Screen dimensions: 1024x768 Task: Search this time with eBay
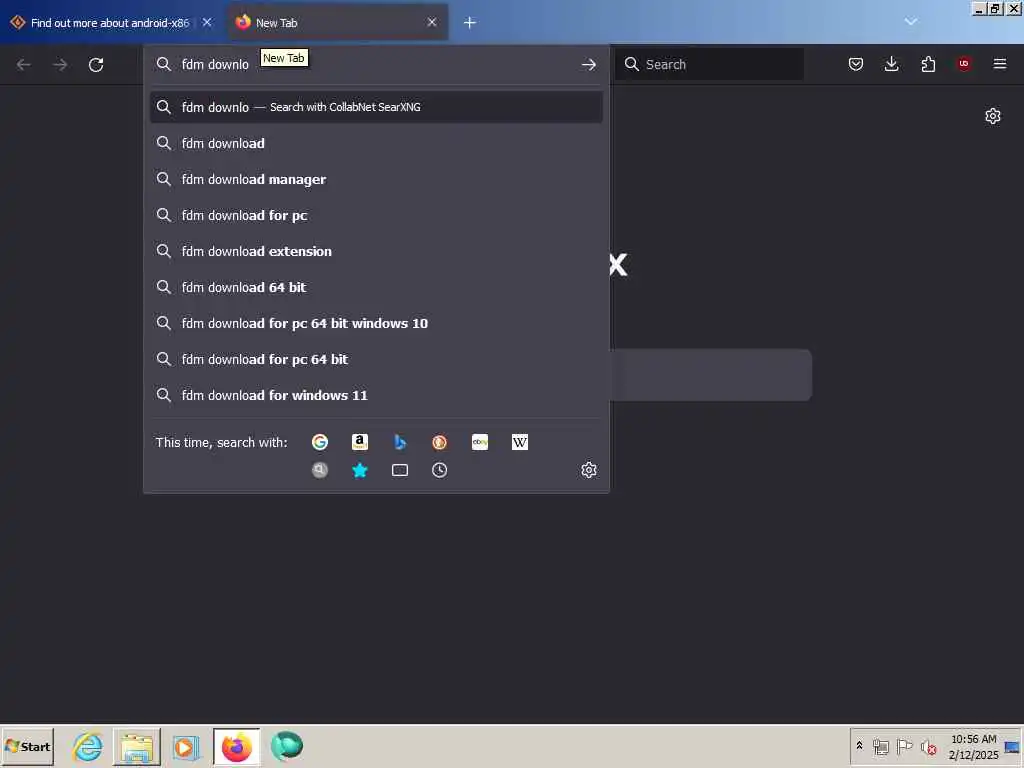(x=480, y=442)
